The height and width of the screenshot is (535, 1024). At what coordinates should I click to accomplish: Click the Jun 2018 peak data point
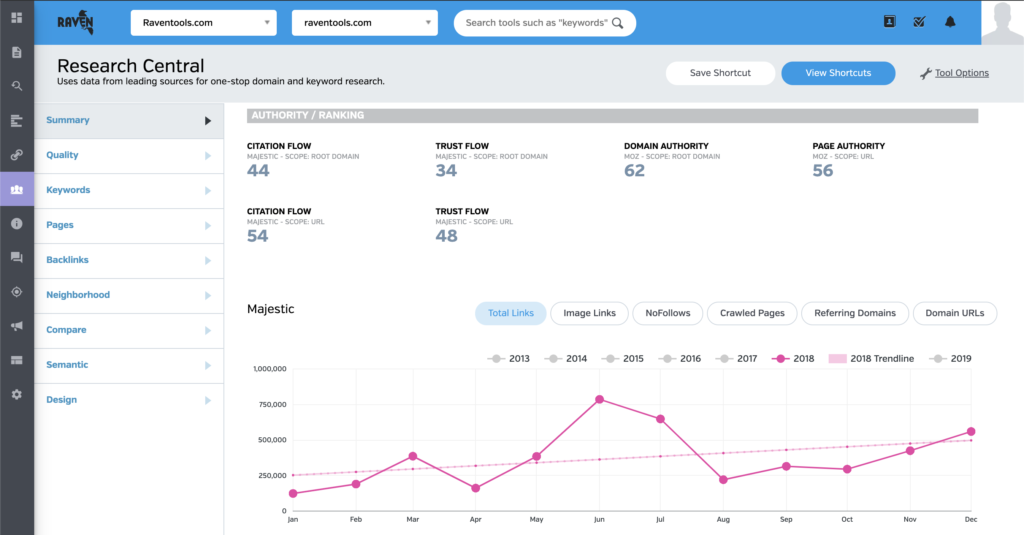[600, 399]
